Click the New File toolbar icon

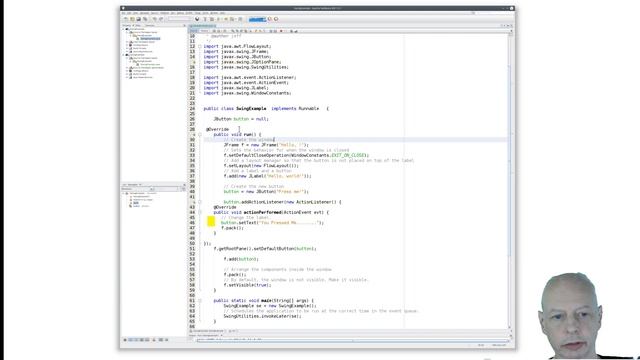pos(126,19)
